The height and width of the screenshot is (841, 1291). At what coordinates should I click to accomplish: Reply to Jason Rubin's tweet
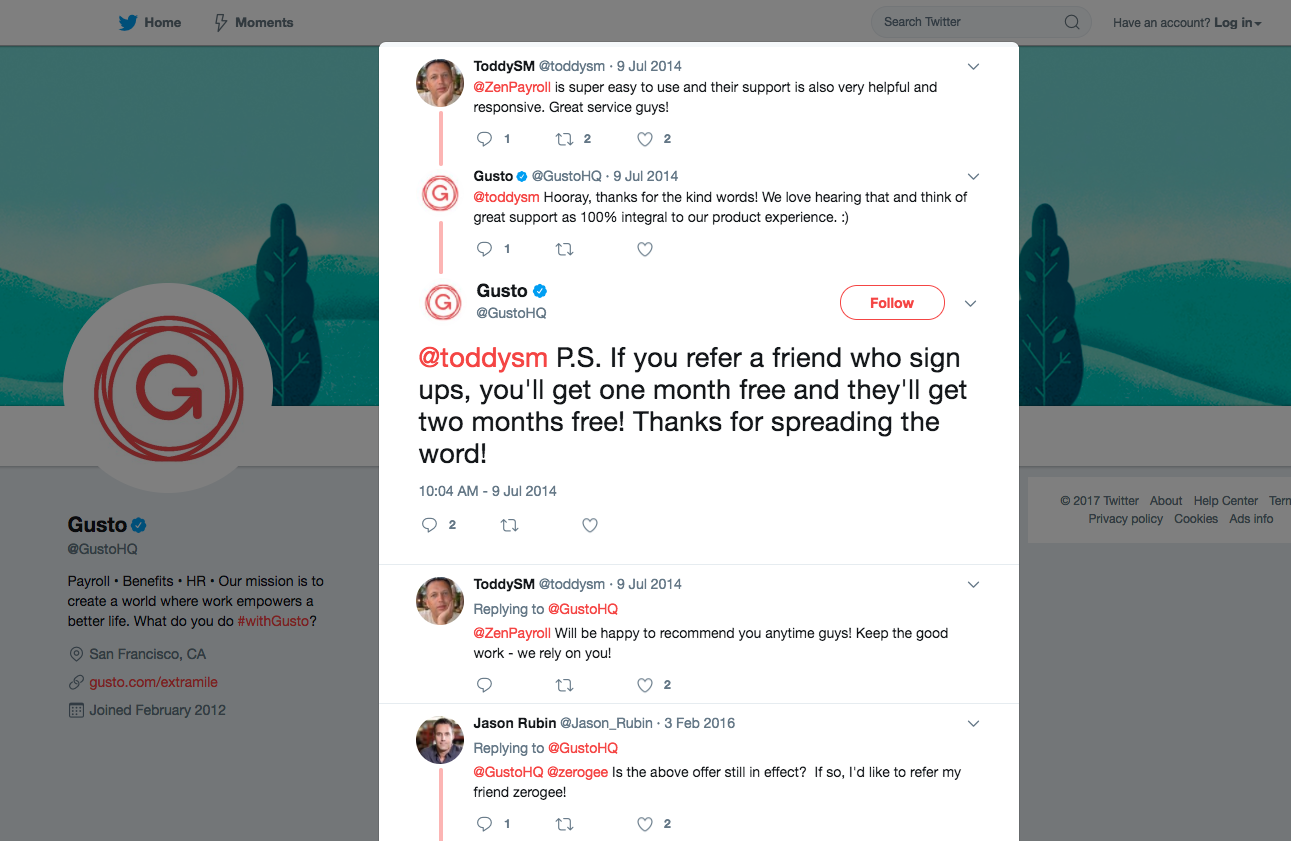485,824
